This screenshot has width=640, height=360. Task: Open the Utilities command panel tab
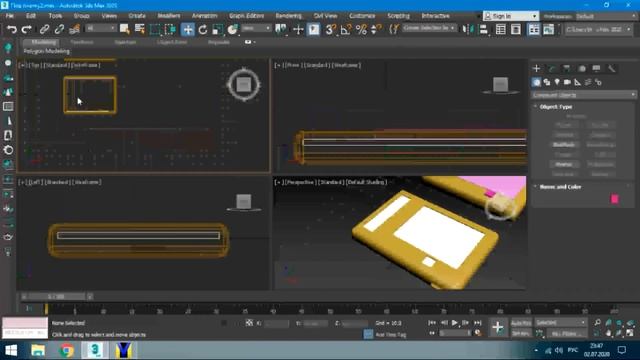coord(611,69)
